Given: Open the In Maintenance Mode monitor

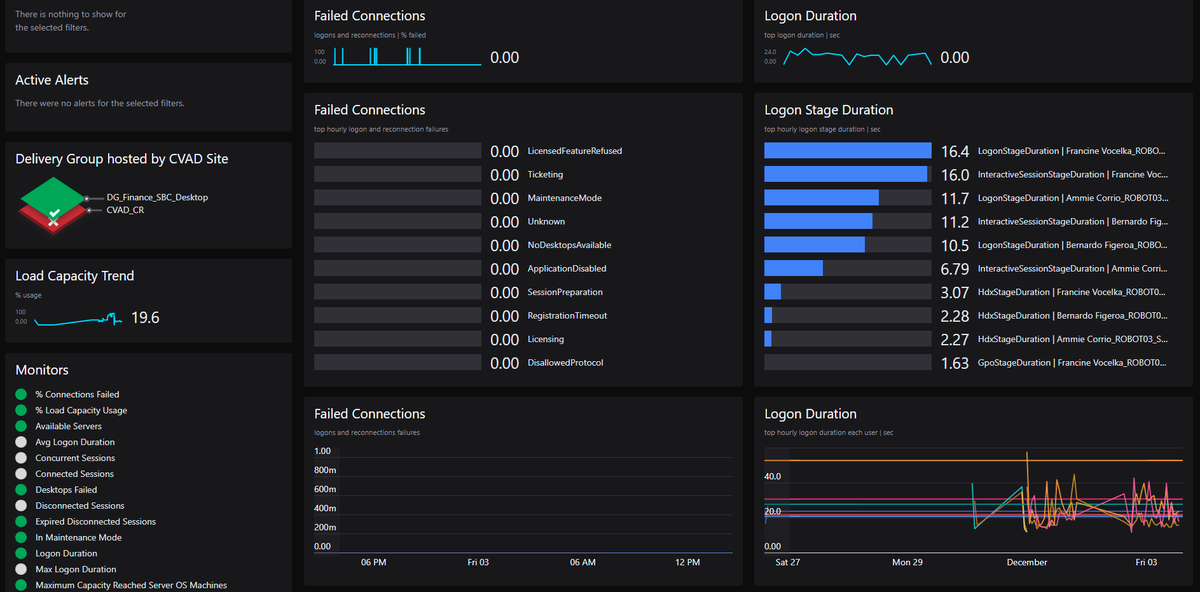Looking at the screenshot, I should point(78,537).
